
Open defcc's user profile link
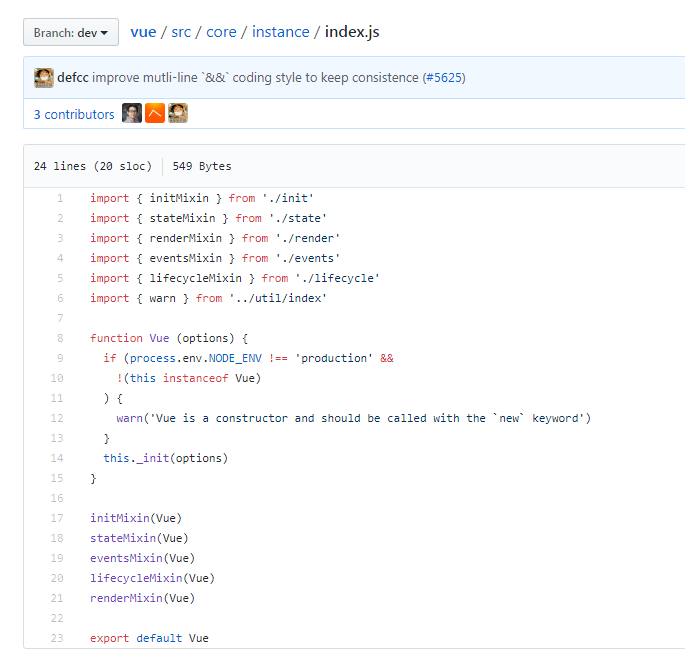click(x=73, y=78)
